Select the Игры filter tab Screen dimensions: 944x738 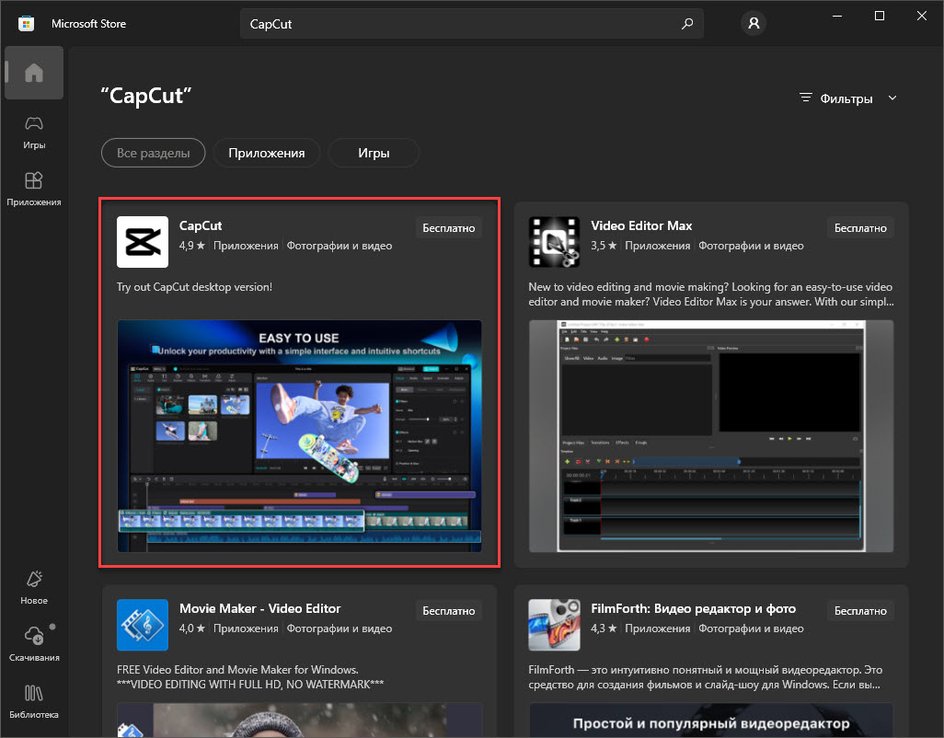pos(373,153)
